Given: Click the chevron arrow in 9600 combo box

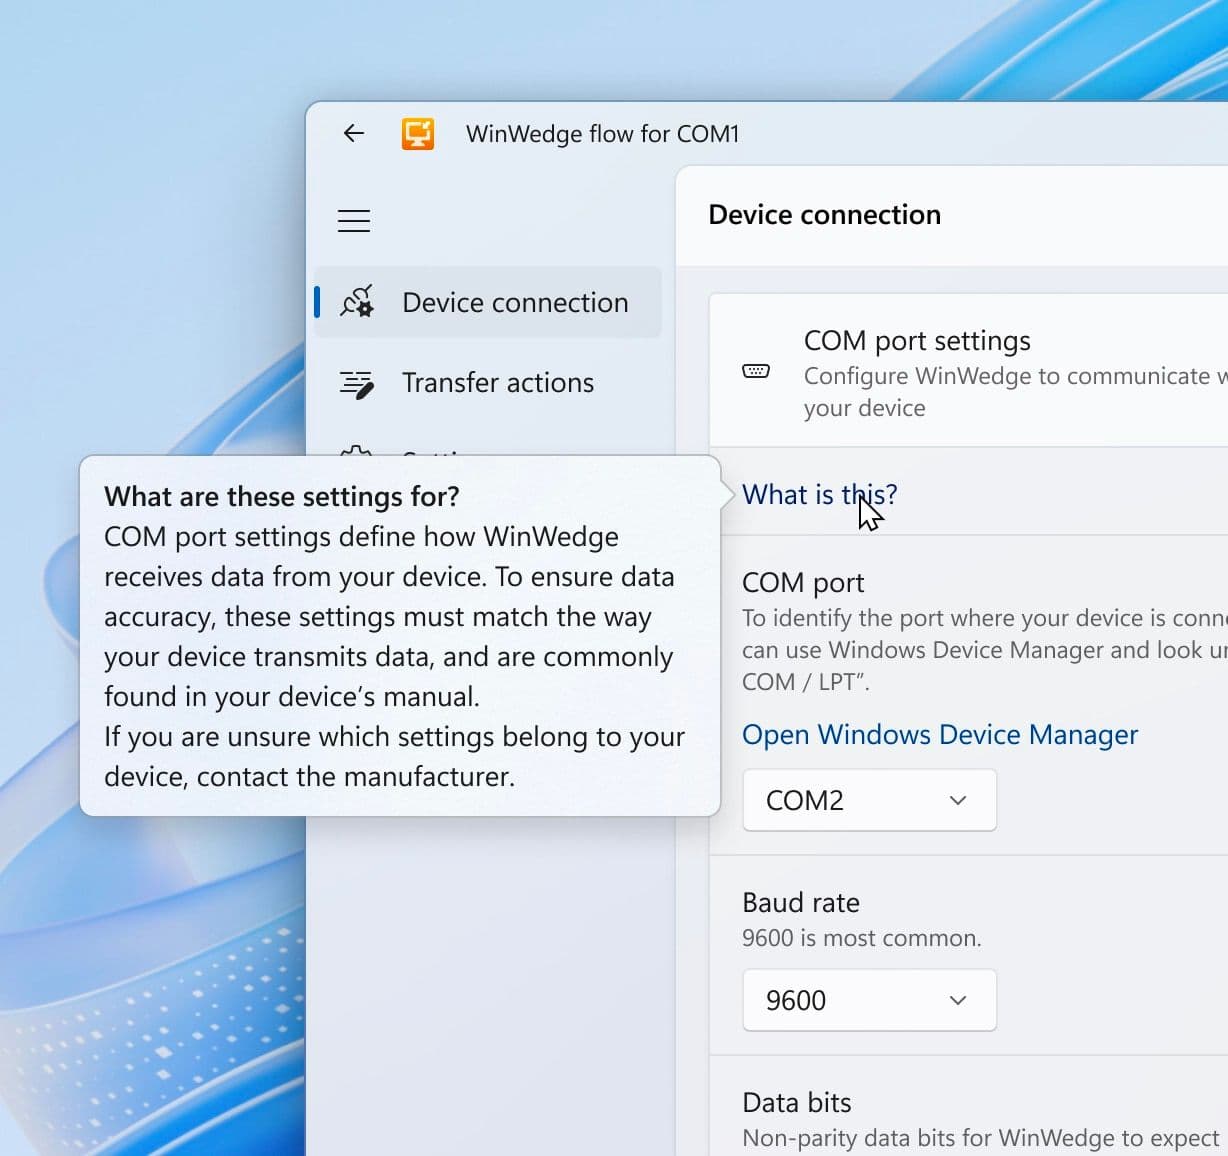Looking at the screenshot, I should click(x=958, y=1000).
